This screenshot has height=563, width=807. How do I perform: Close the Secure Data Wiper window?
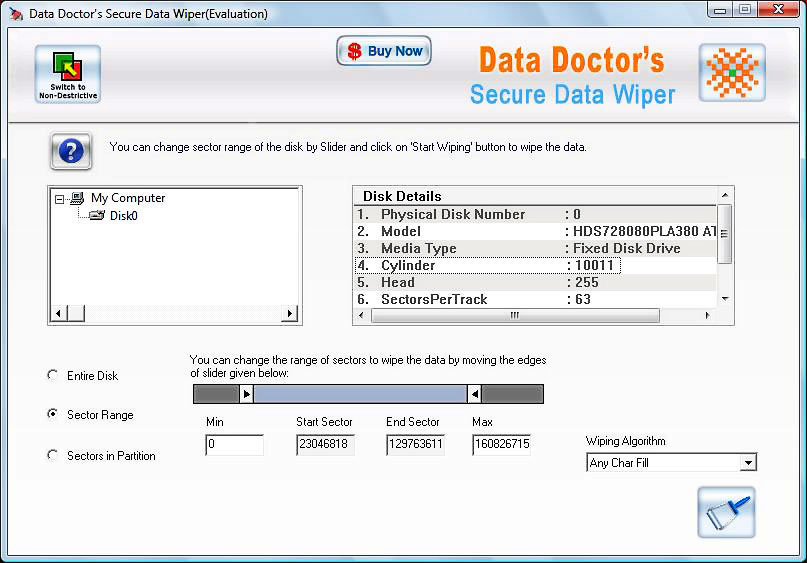click(779, 10)
